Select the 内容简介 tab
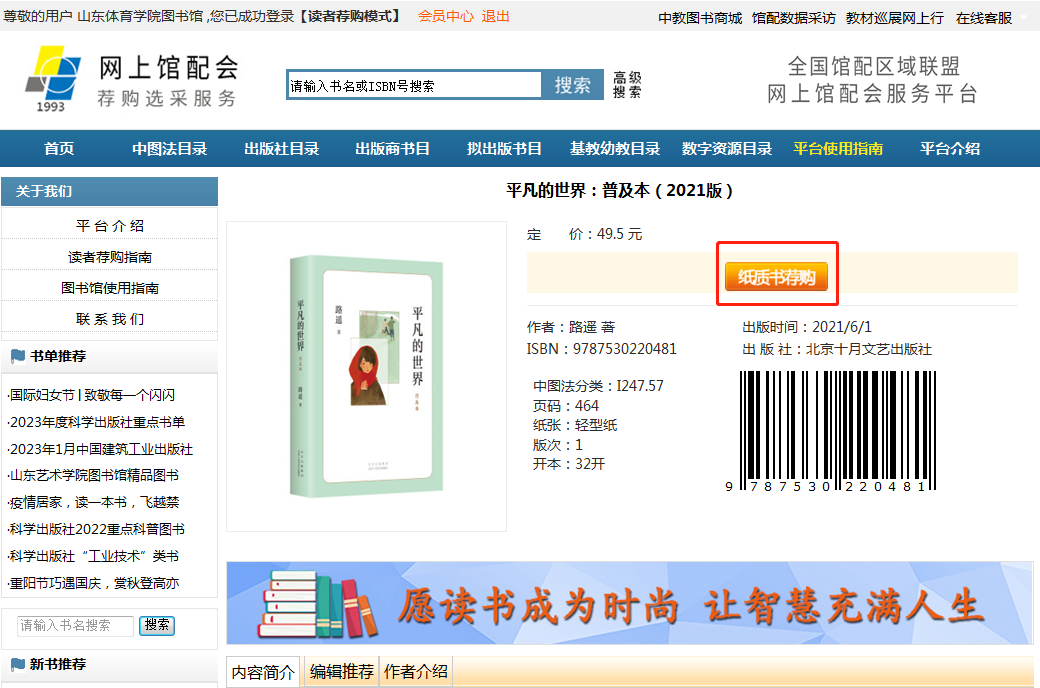The height and width of the screenshot is (688, 1040). pos(264,673)
